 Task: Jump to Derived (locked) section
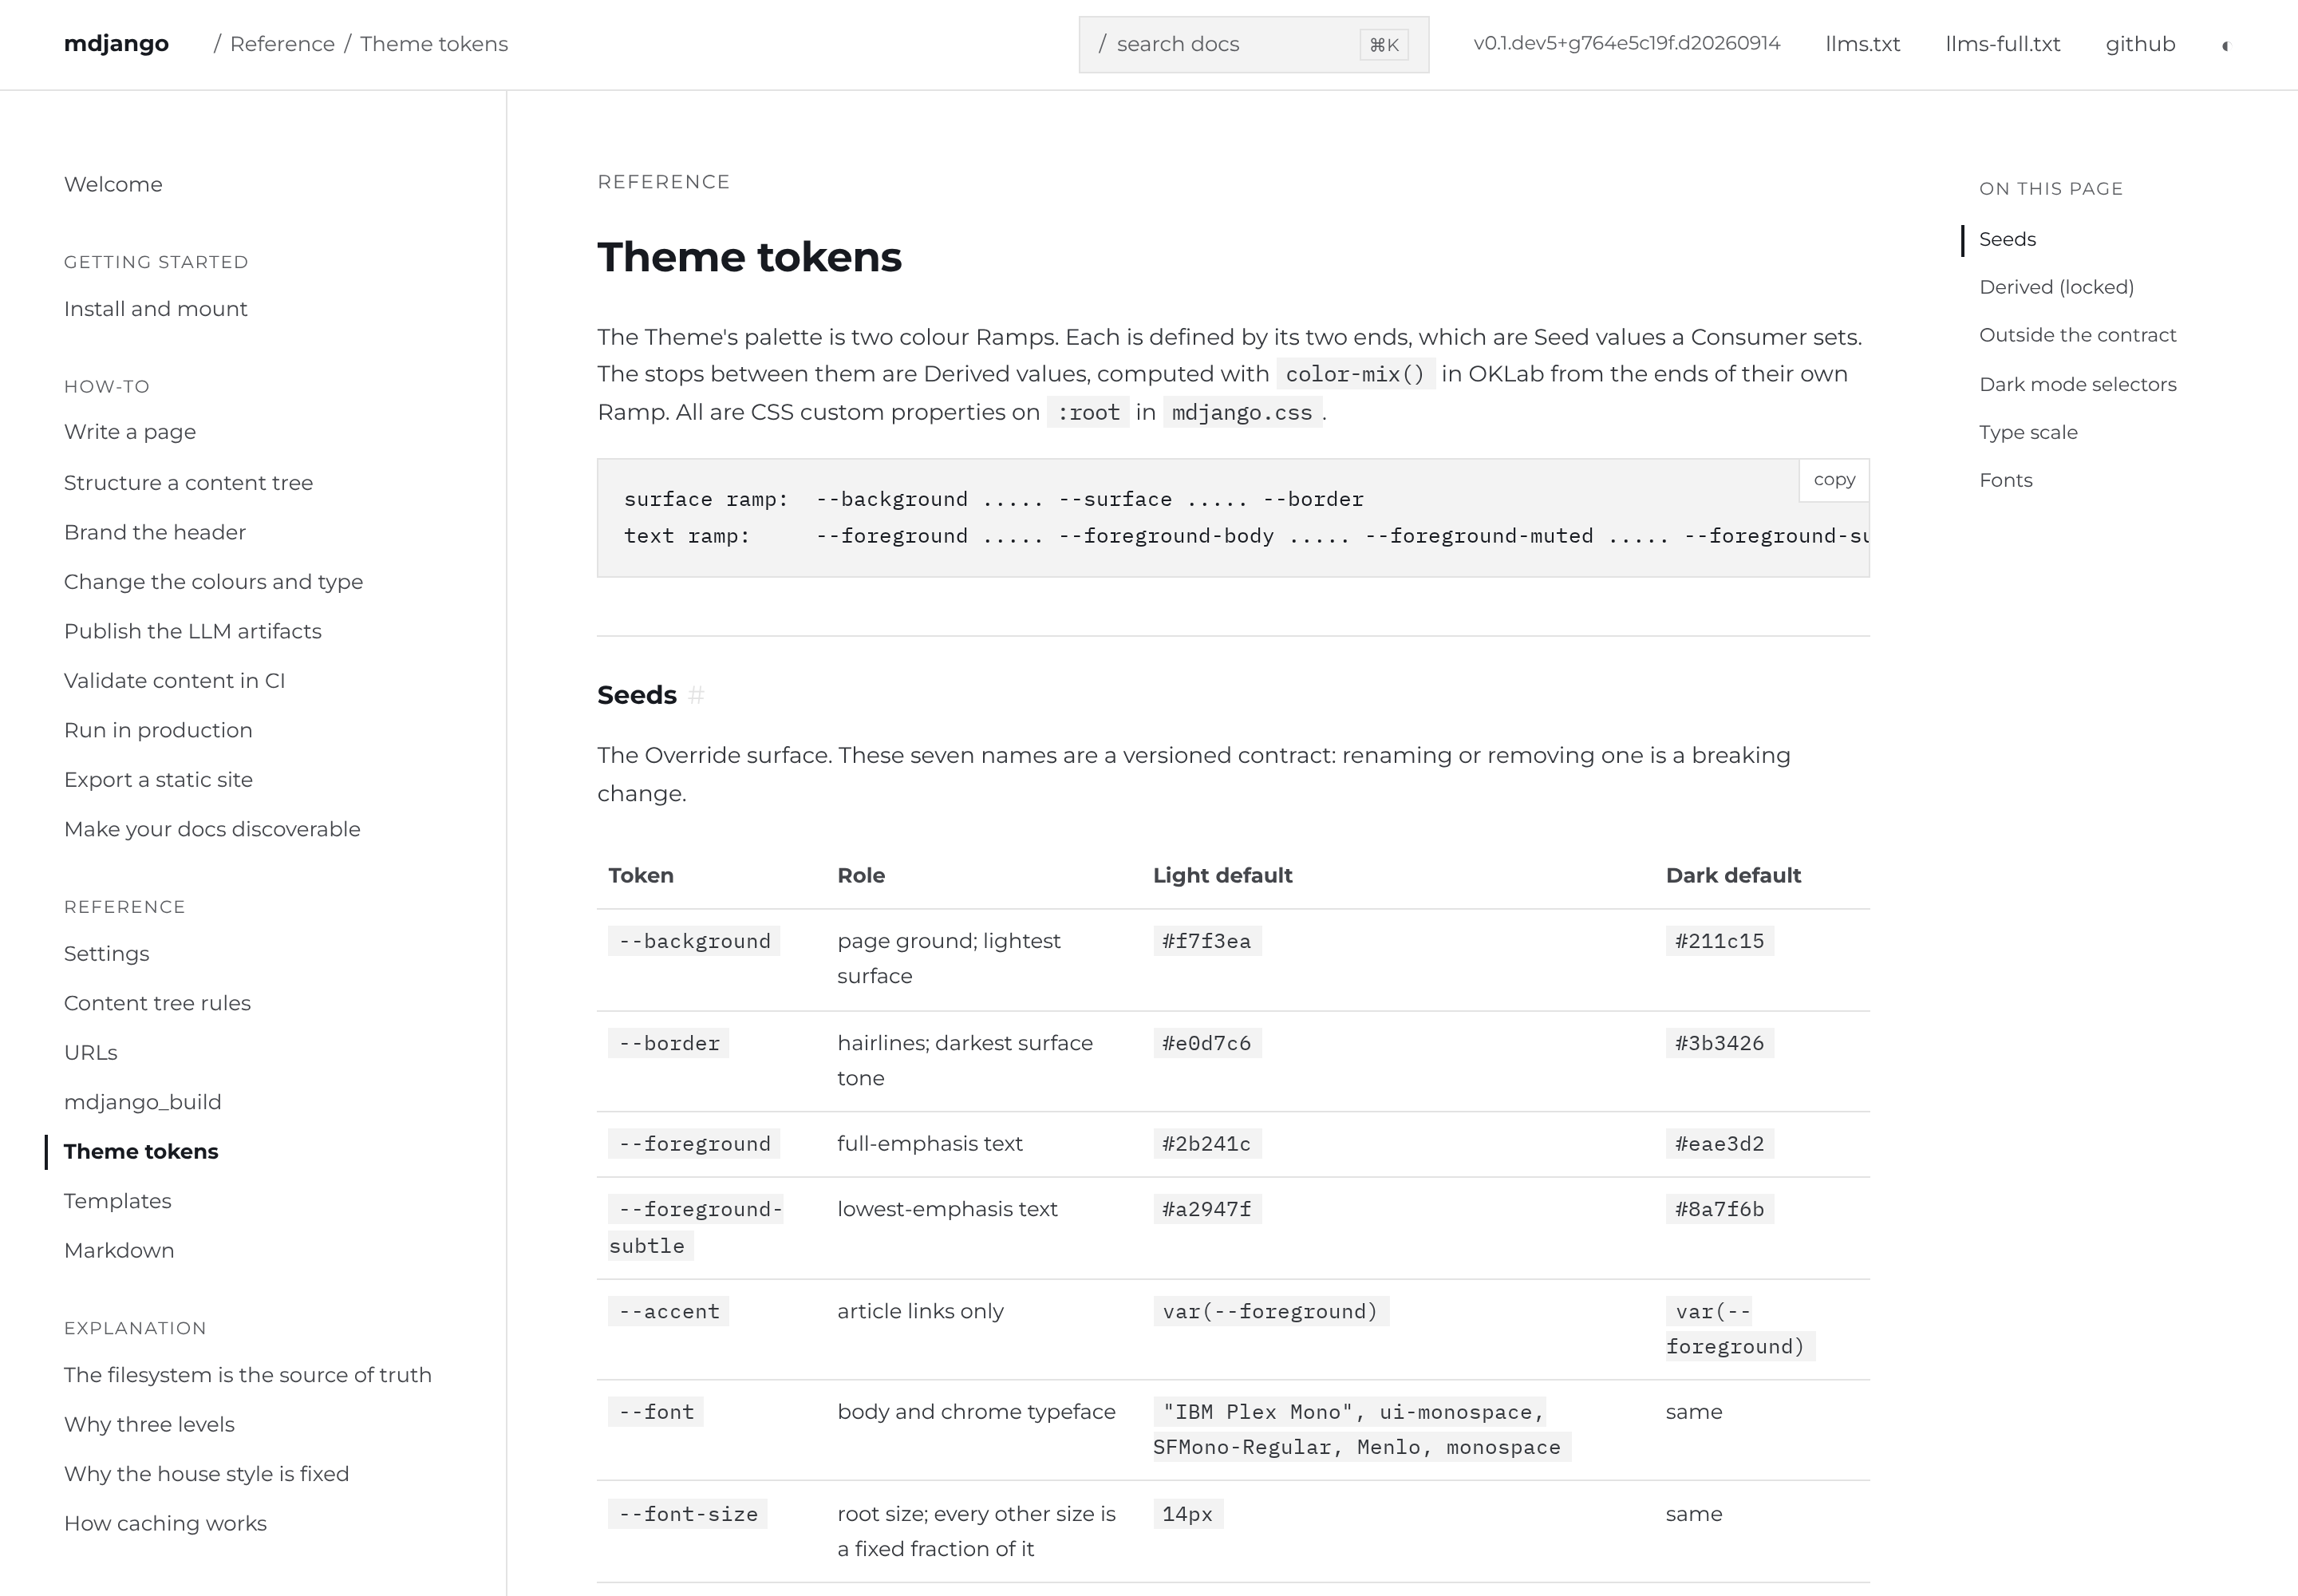(2057, 287)
